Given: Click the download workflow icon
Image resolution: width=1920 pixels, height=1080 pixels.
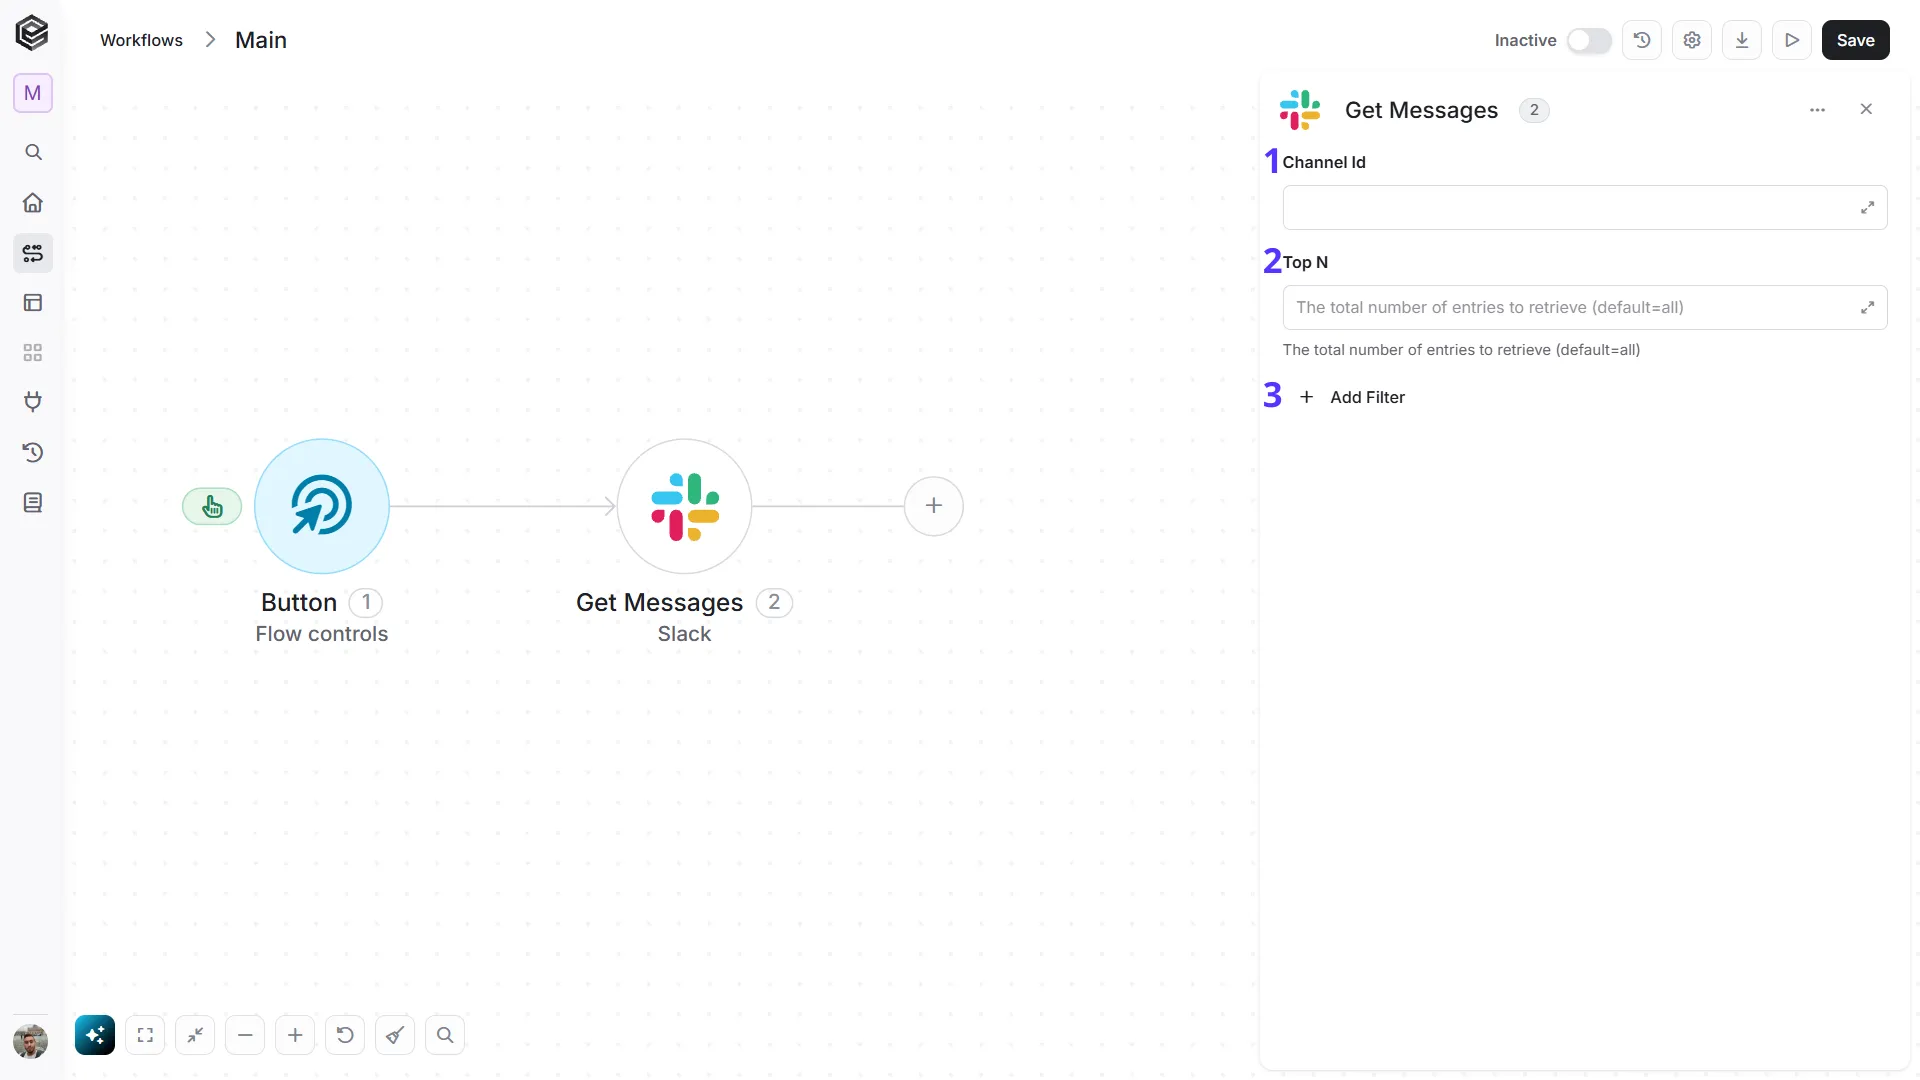Looking at the screenshot, I should (x=1742, y=40).
